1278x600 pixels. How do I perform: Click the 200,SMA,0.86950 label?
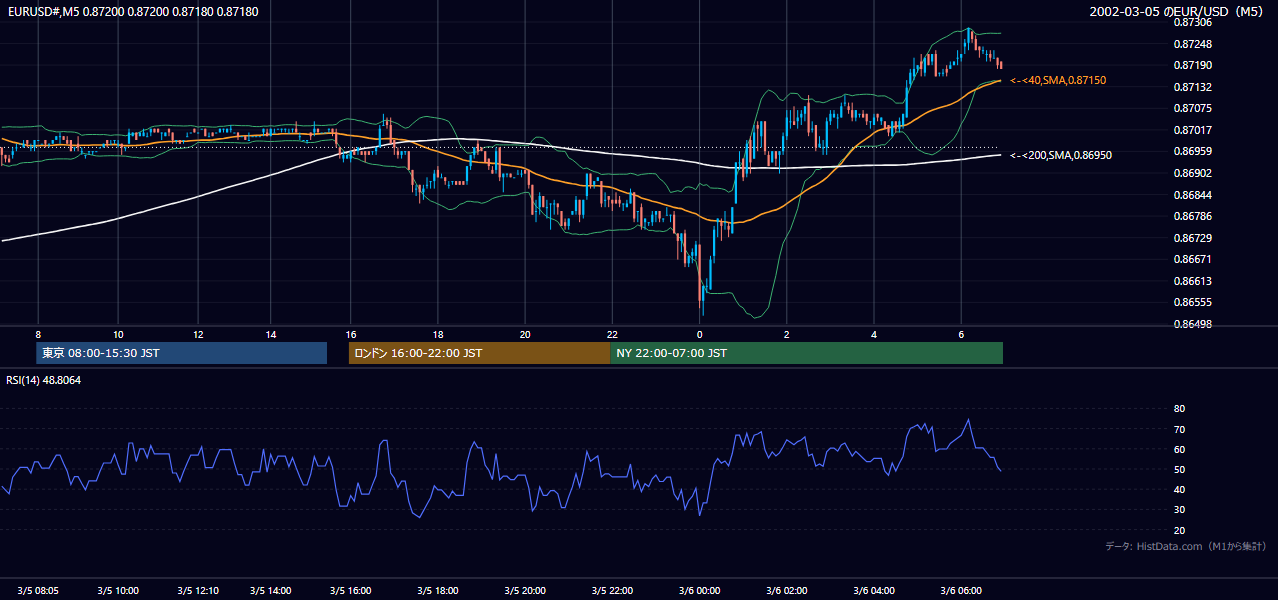[x=1061, y=155]
